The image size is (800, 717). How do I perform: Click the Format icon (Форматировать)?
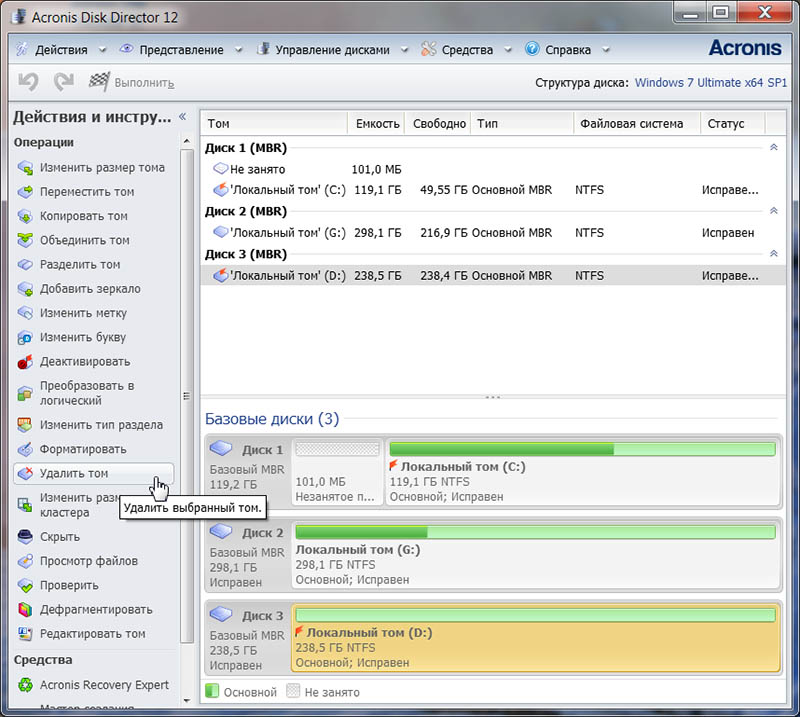[25, 449]
